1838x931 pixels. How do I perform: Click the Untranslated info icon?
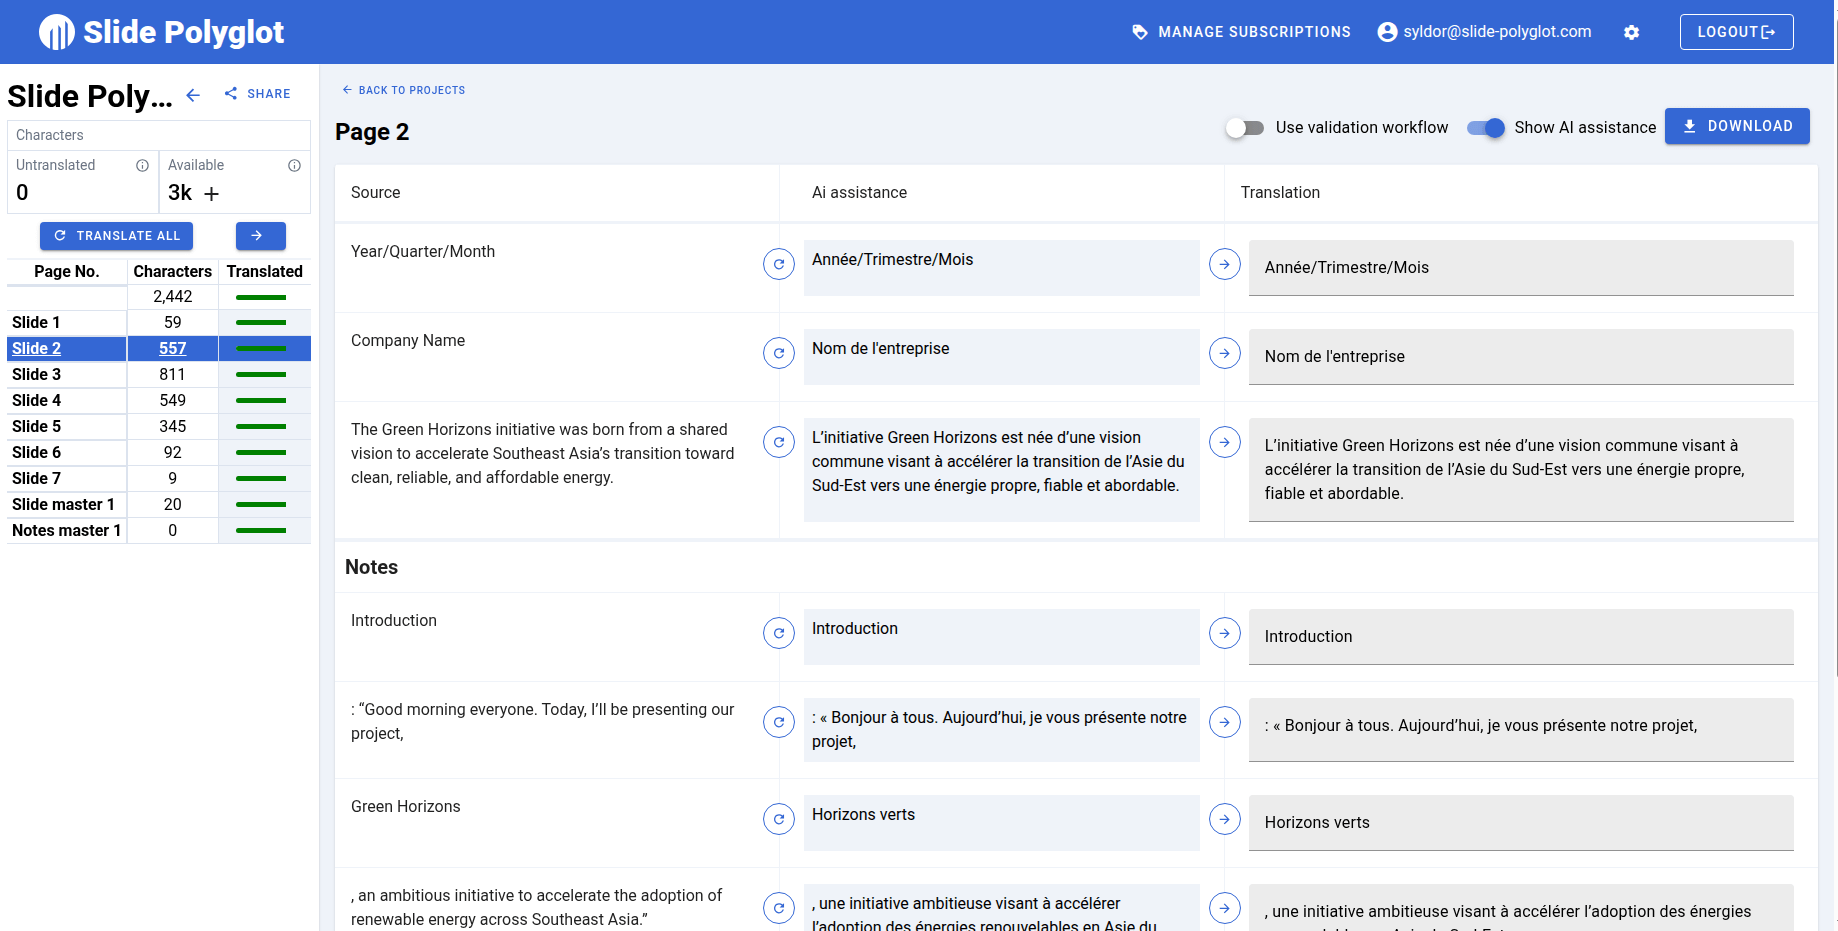(142, 166)
